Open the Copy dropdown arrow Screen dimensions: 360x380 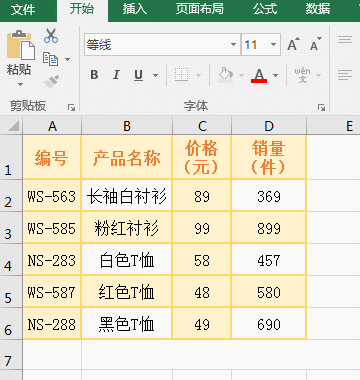(67, 59)
